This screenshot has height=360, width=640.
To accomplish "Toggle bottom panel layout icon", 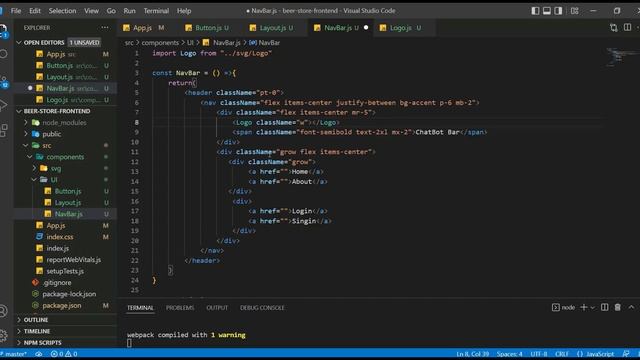I will click(547, 11).
